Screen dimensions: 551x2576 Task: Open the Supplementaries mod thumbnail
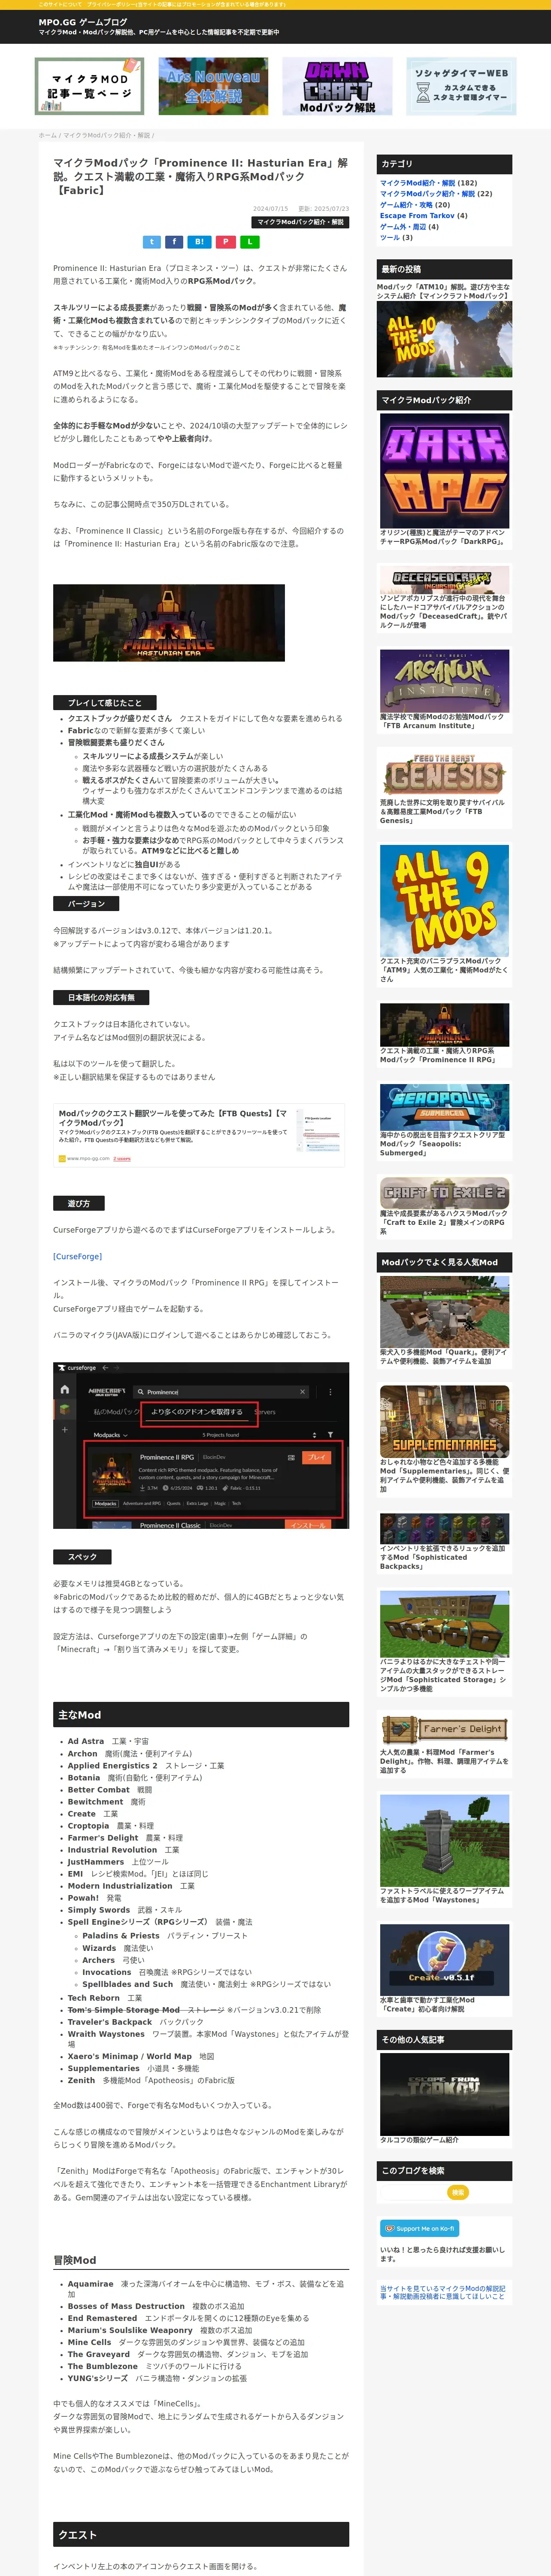445,1421
